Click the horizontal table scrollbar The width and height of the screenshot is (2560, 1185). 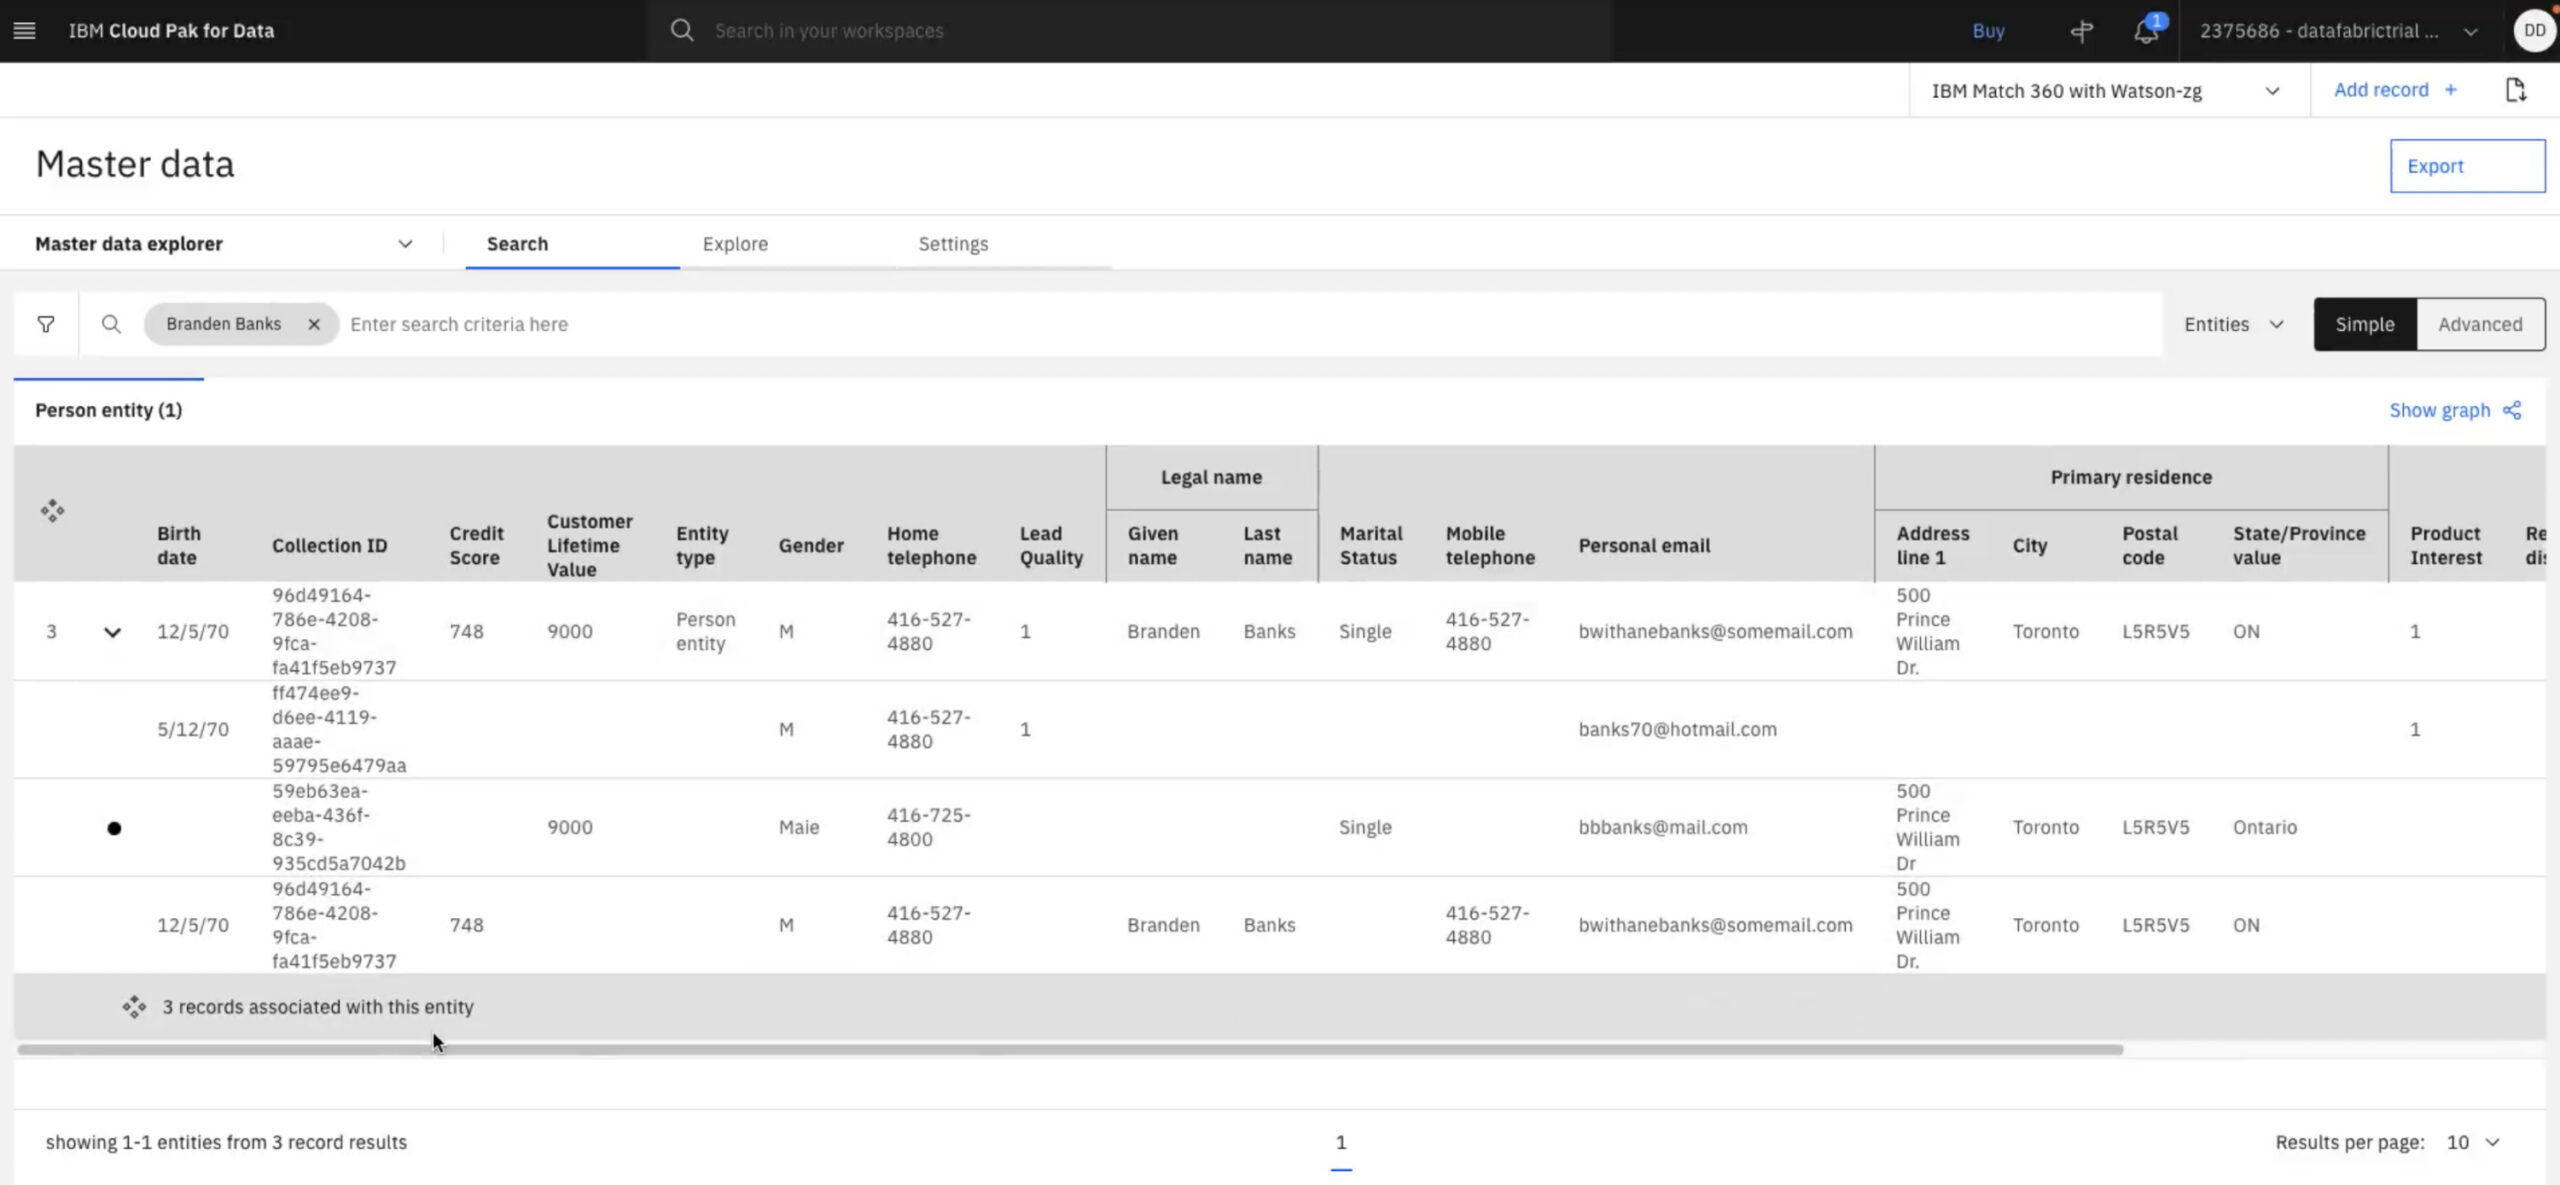click(1070, 1049)
